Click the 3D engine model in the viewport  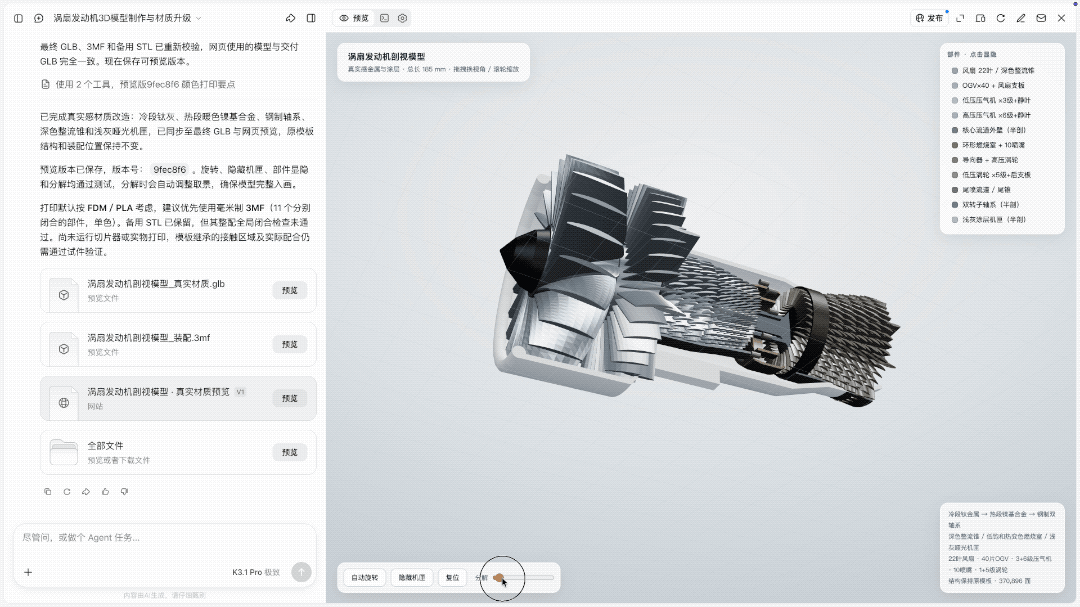click(x=696, y=282)
